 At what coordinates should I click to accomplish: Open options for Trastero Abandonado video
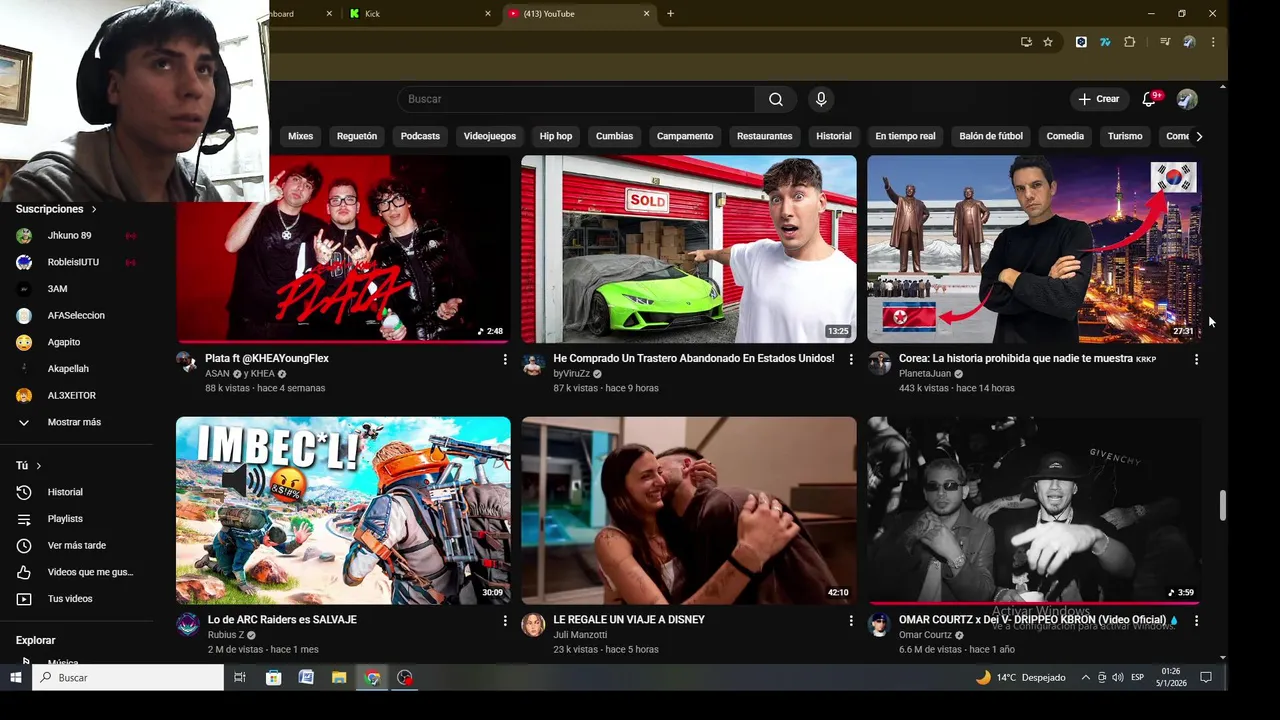(x=851, y=359)
